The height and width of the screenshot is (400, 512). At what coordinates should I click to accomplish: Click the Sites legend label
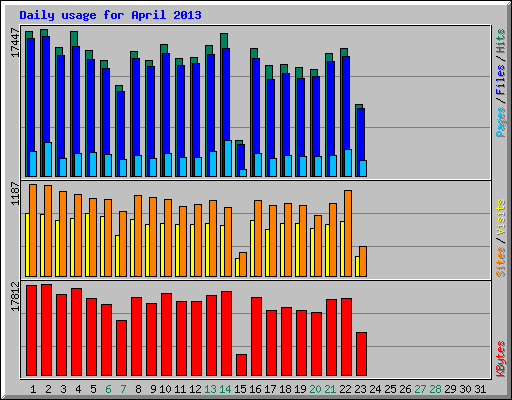tap(501, 262)
